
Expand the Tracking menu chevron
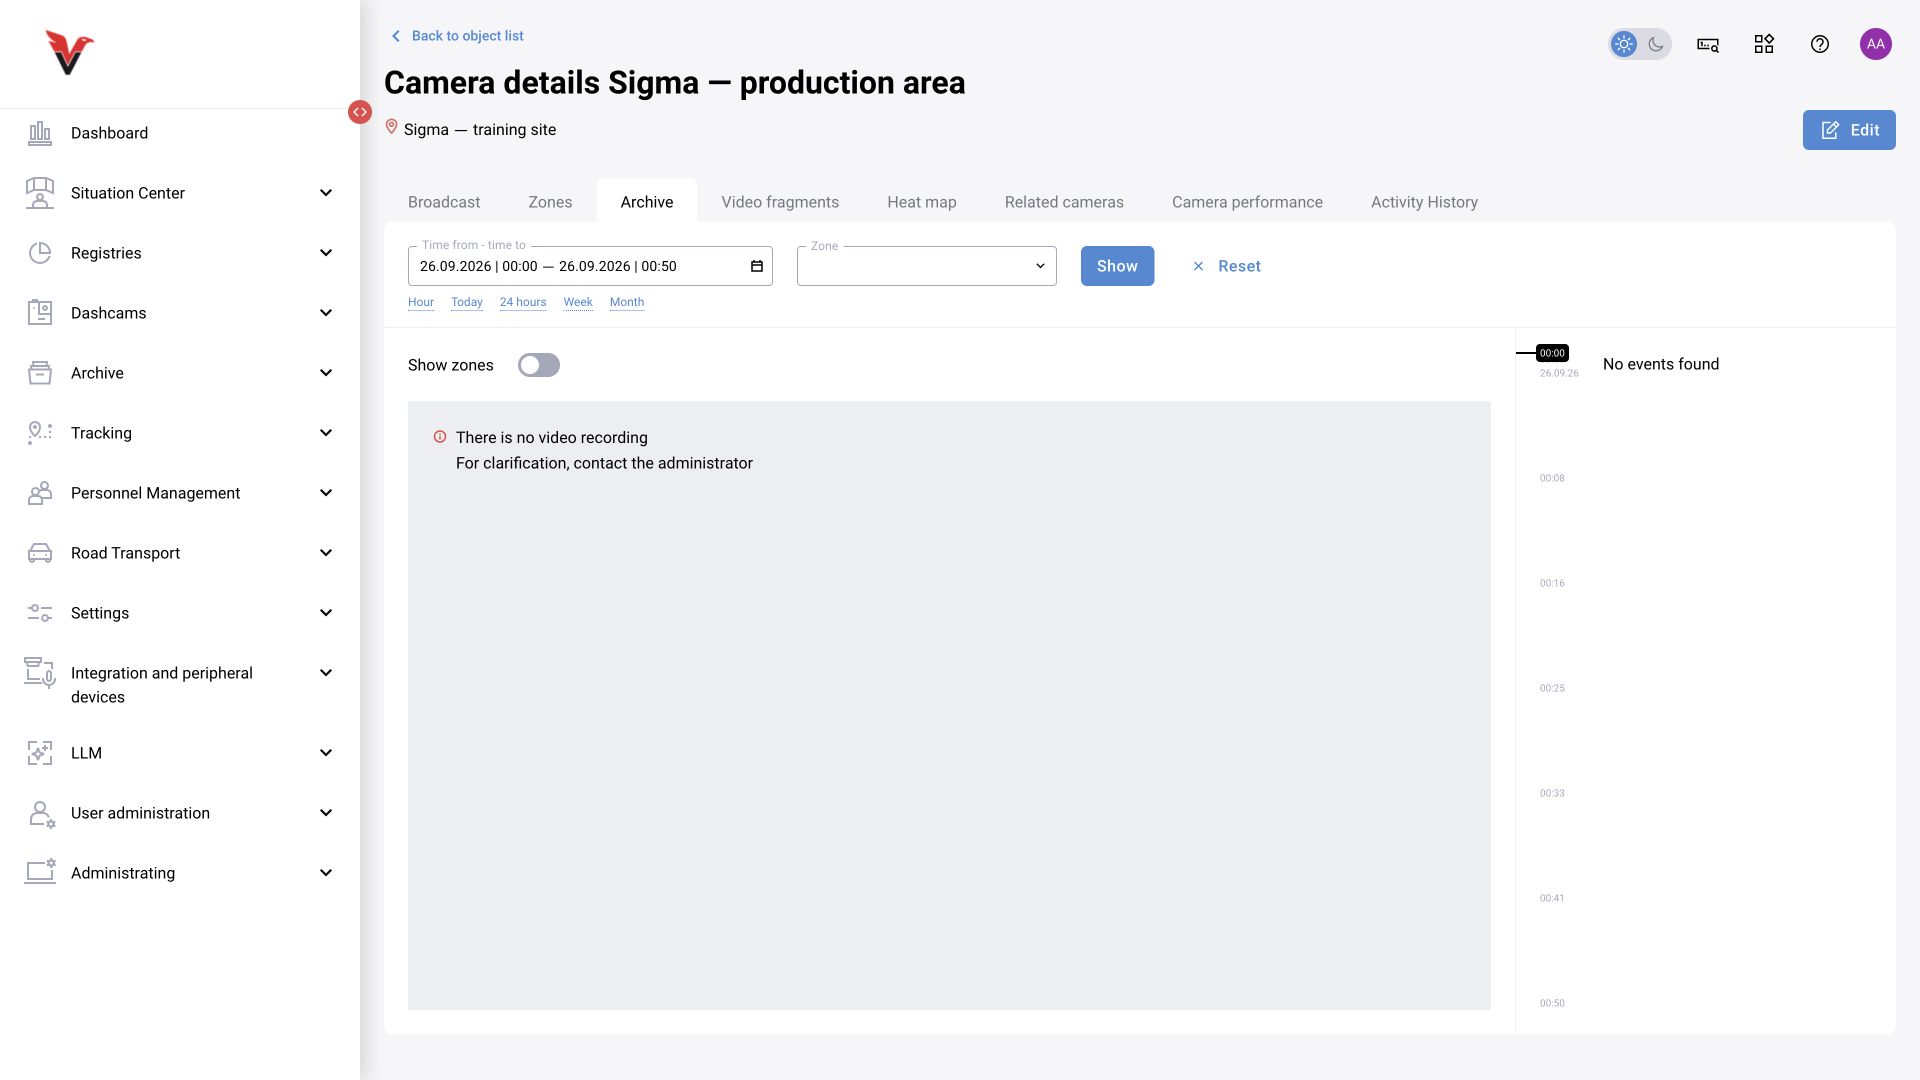[326, 433]
